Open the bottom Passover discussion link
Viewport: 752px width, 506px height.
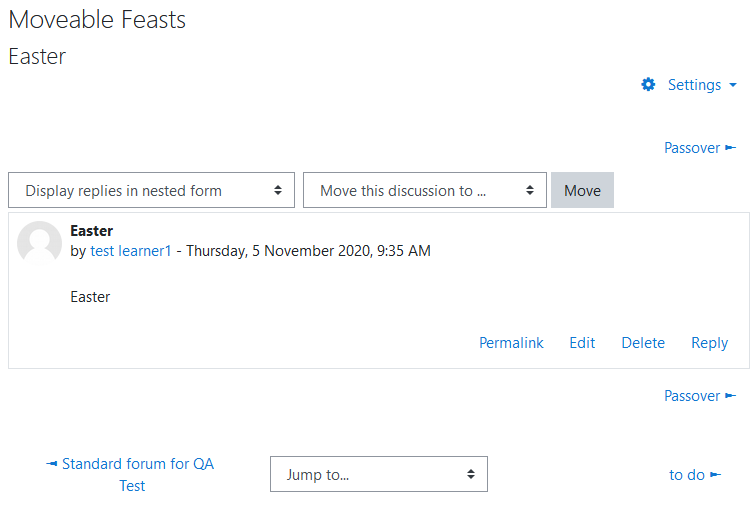692,396
